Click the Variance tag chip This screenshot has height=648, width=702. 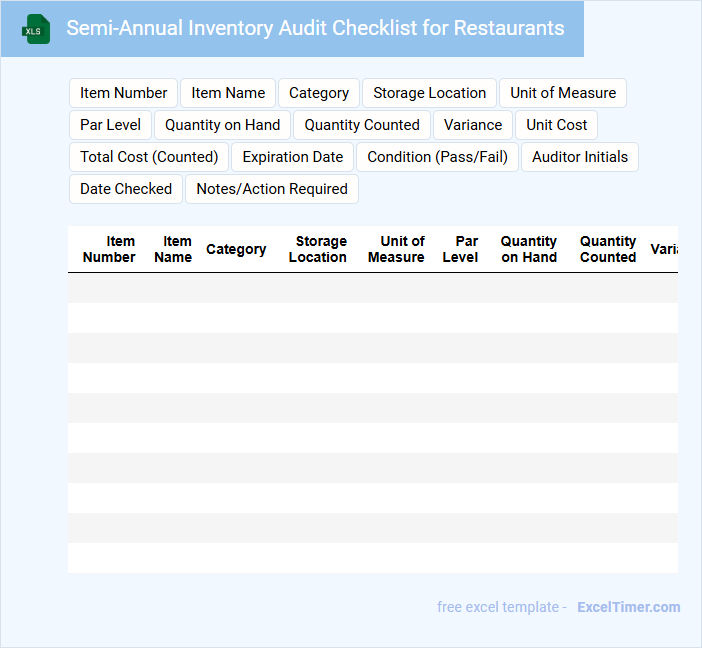point(473,125)
